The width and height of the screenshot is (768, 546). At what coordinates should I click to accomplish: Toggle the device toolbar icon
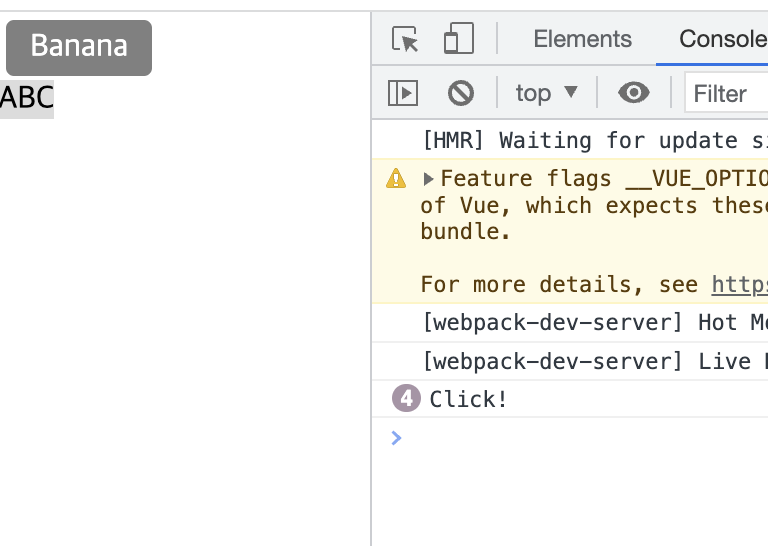click(459, 38)
